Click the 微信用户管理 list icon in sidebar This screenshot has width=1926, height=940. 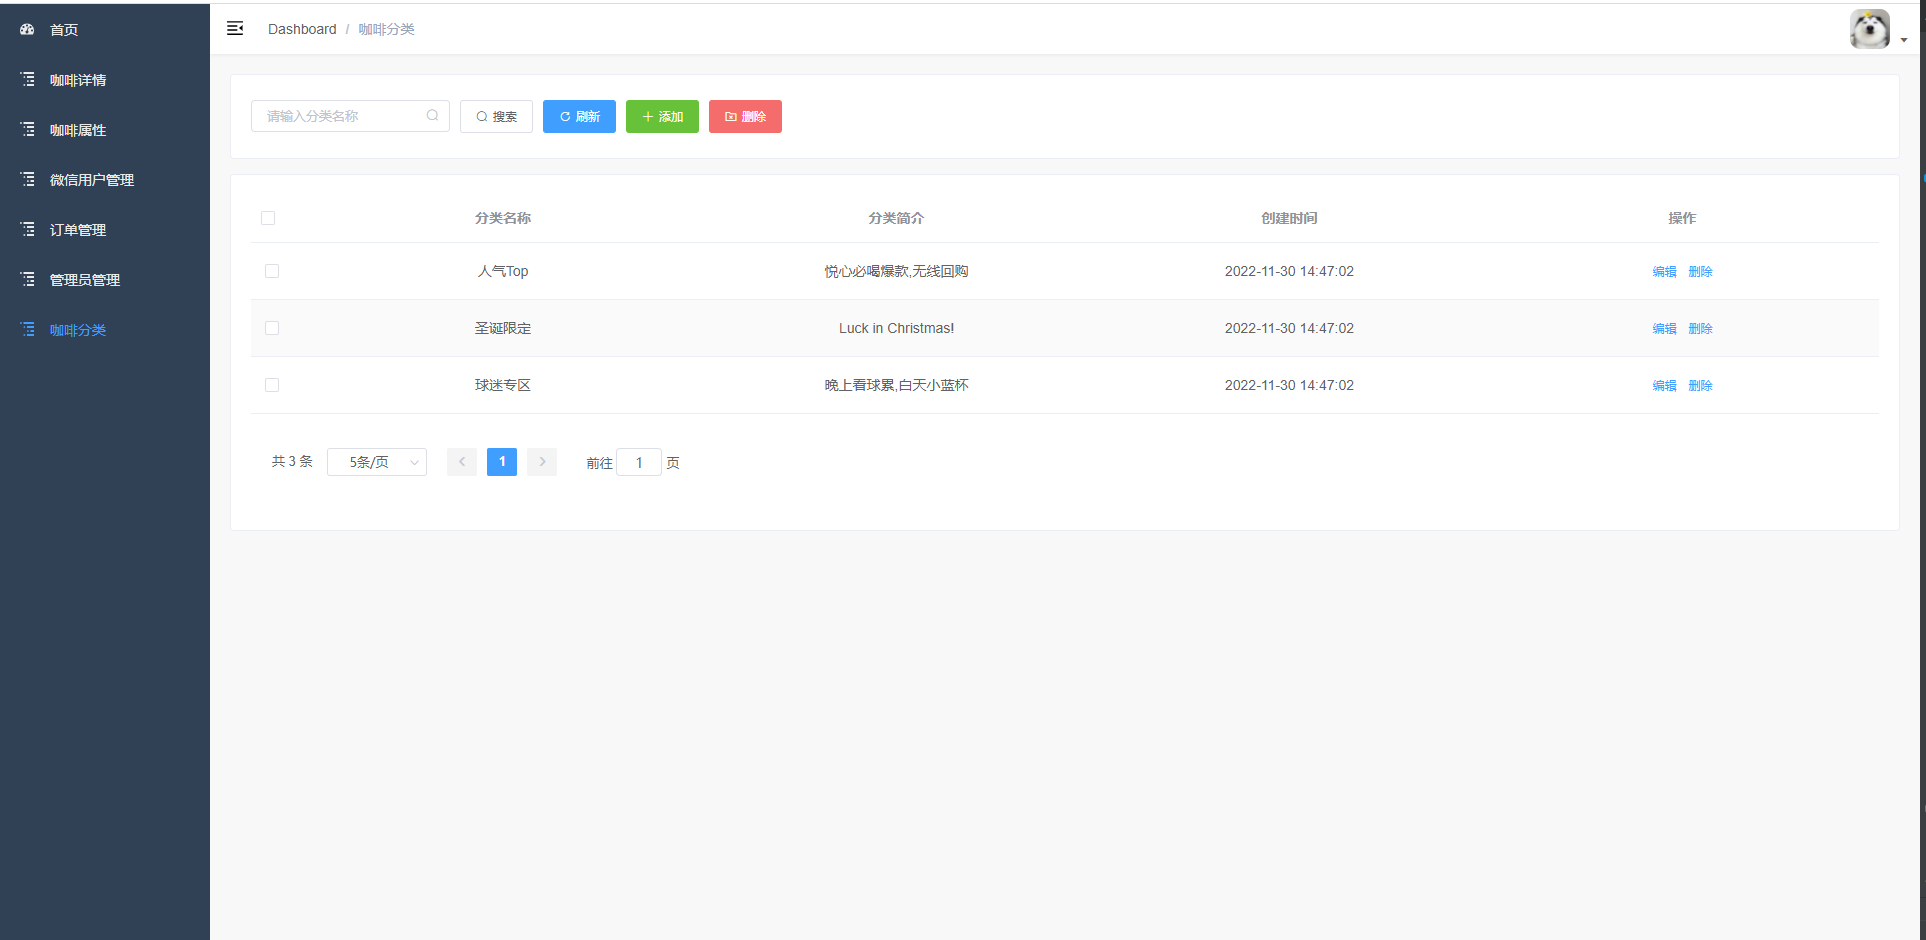click(26, 179)
